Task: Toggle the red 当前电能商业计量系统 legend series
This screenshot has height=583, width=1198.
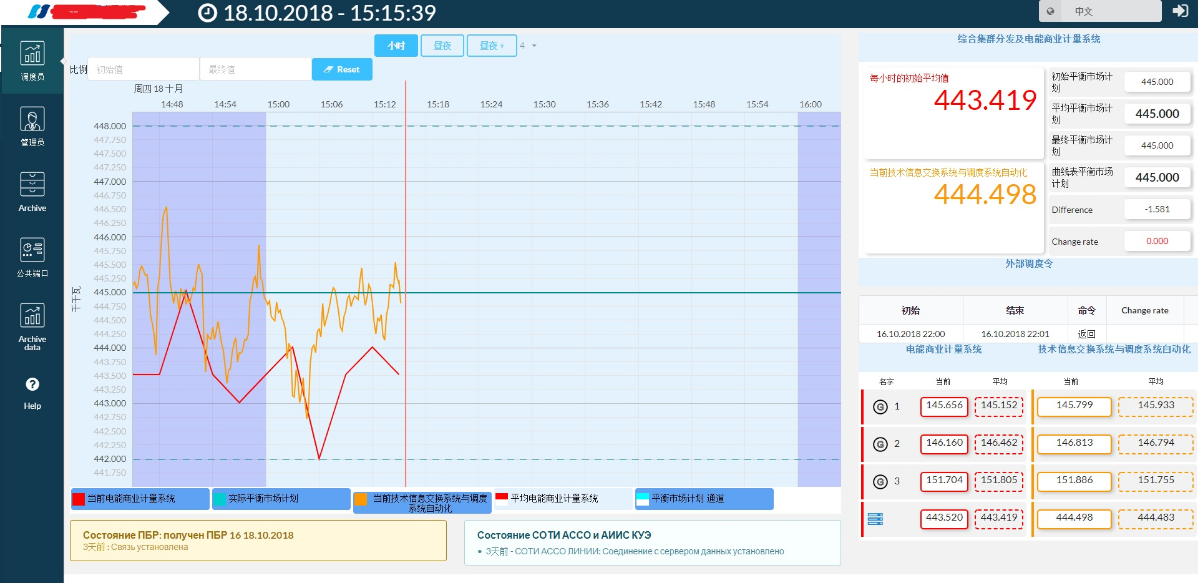Action: click(x=78, y=498)
